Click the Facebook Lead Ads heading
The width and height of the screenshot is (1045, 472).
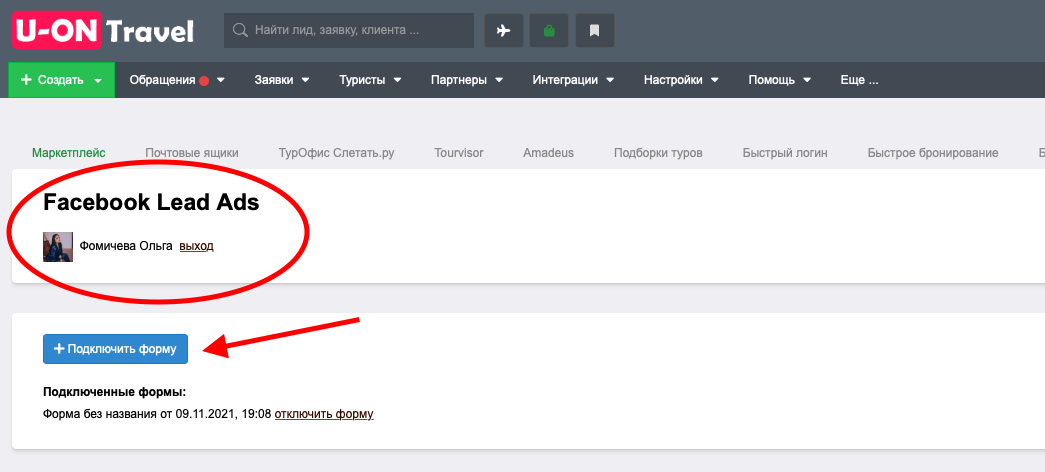coord(151,203)
